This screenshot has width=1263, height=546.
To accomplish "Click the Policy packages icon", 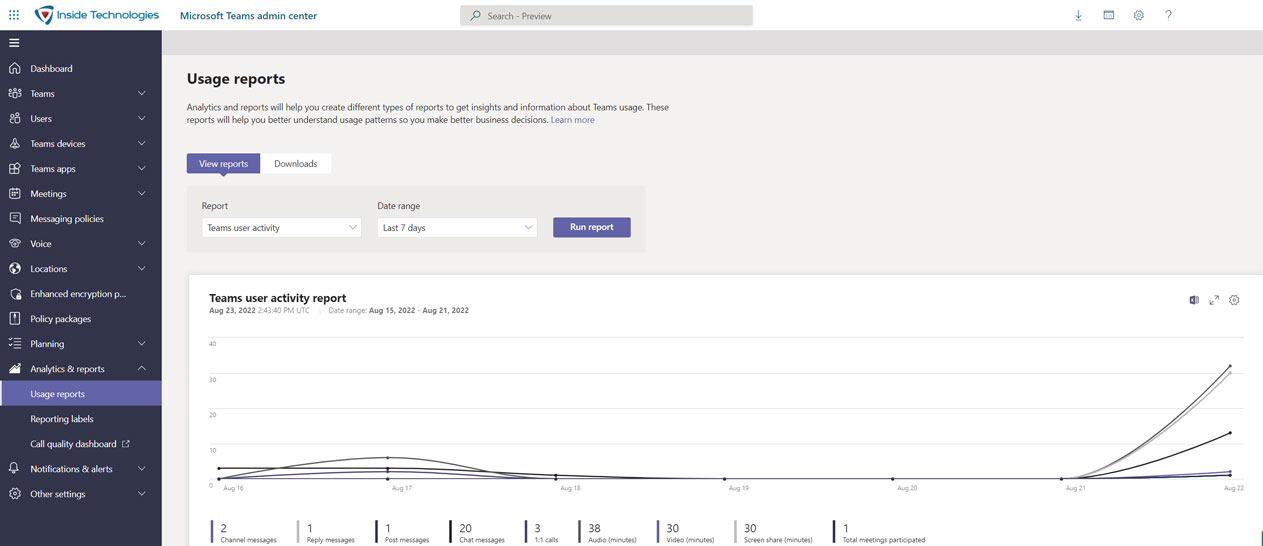I will [14, 318].
